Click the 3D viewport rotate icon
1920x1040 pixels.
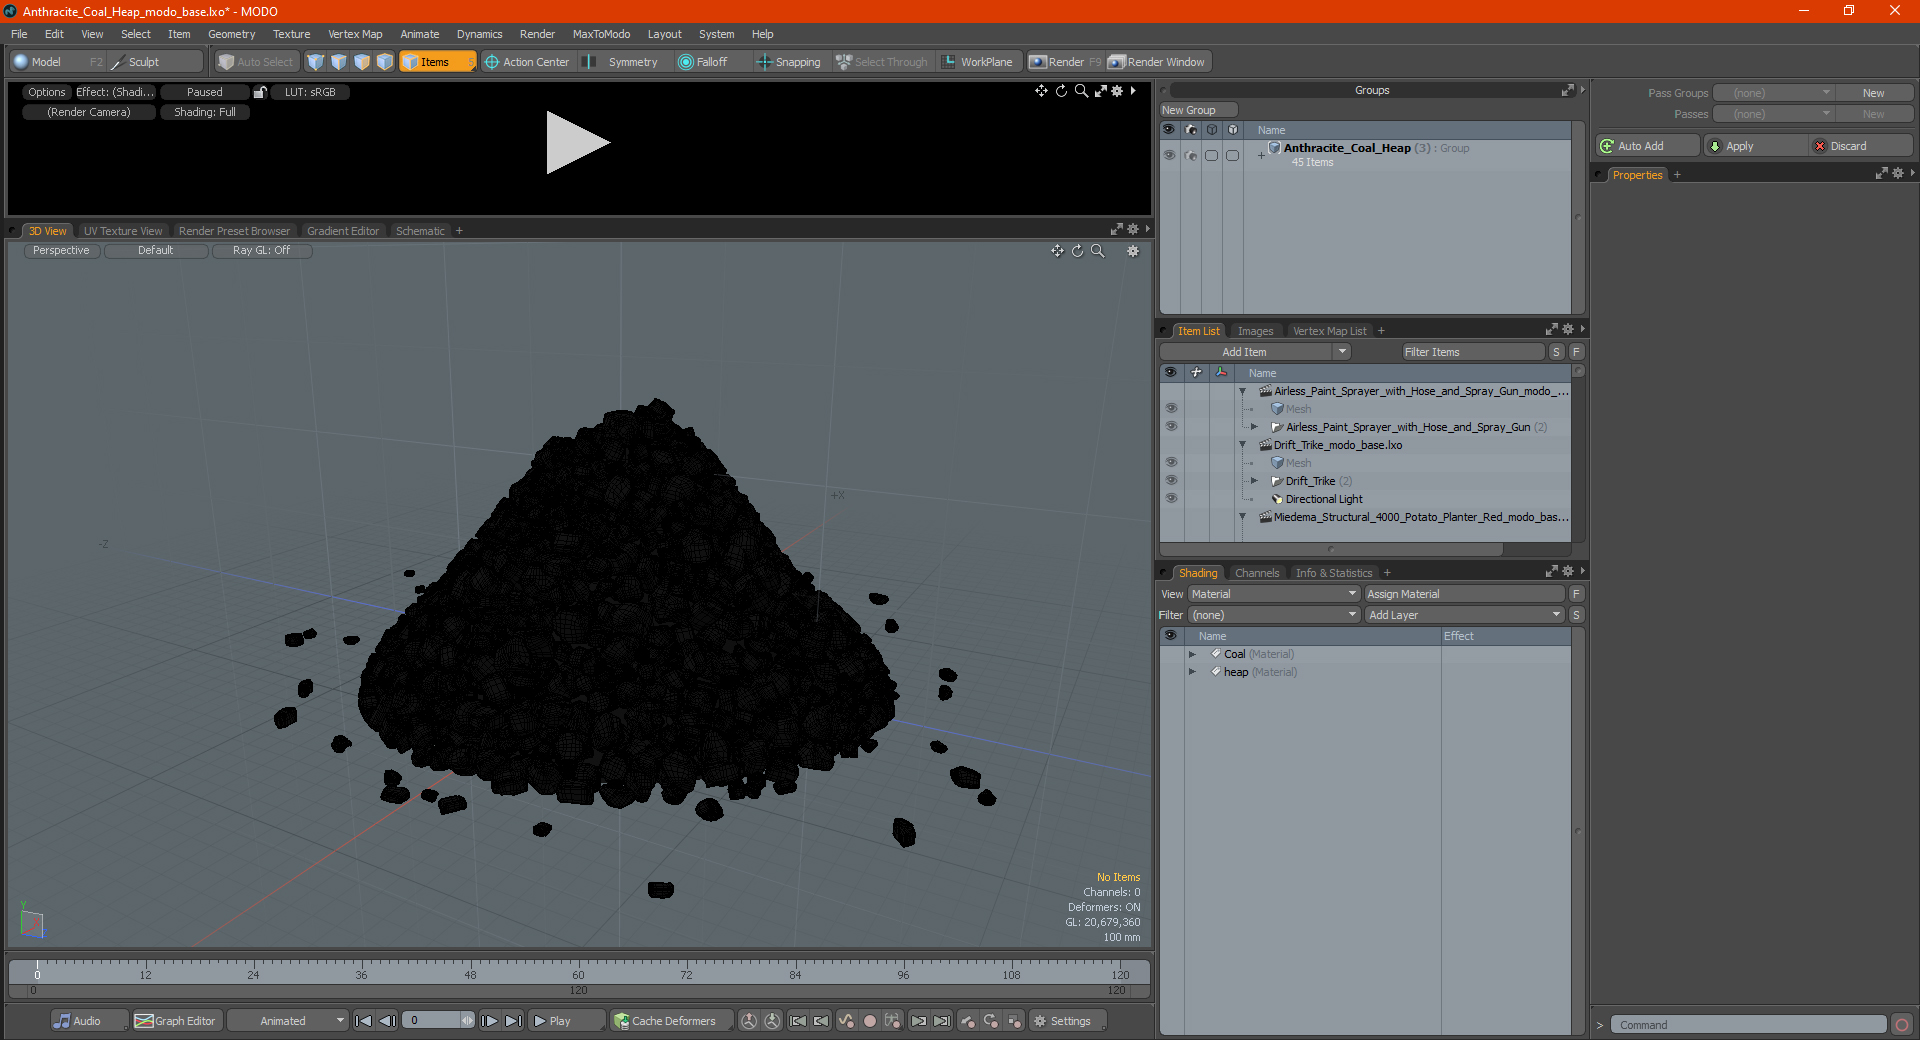pos(1077,251)
